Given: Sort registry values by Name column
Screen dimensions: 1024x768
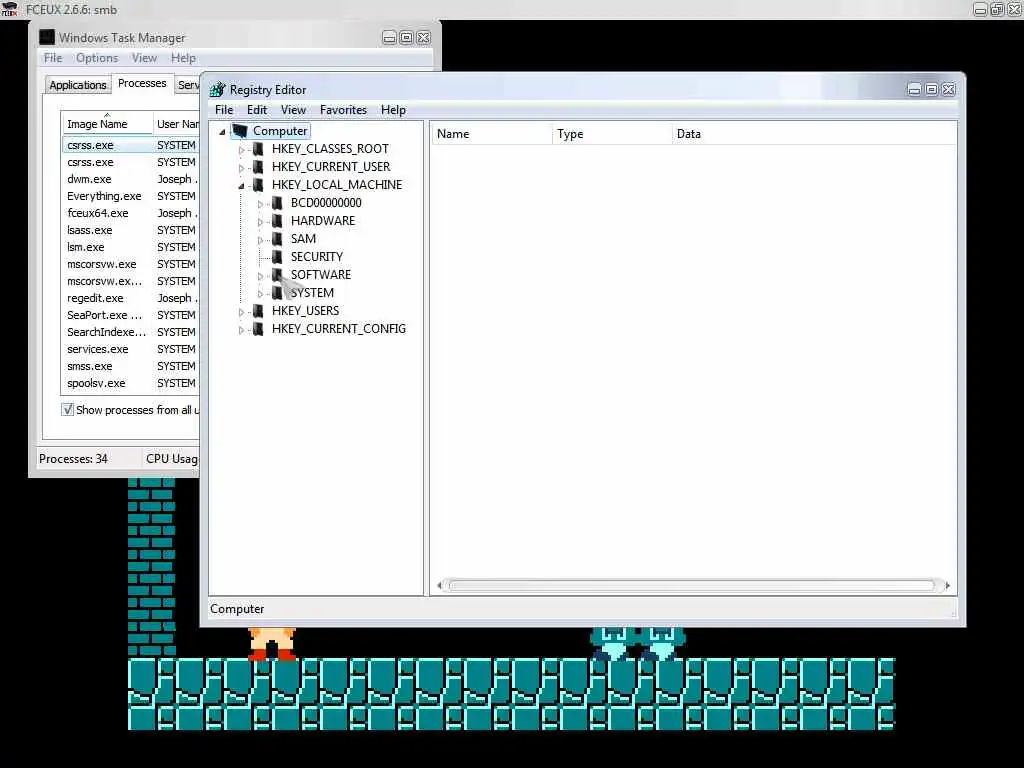Looking at the screenshot, I should [491, 134].
